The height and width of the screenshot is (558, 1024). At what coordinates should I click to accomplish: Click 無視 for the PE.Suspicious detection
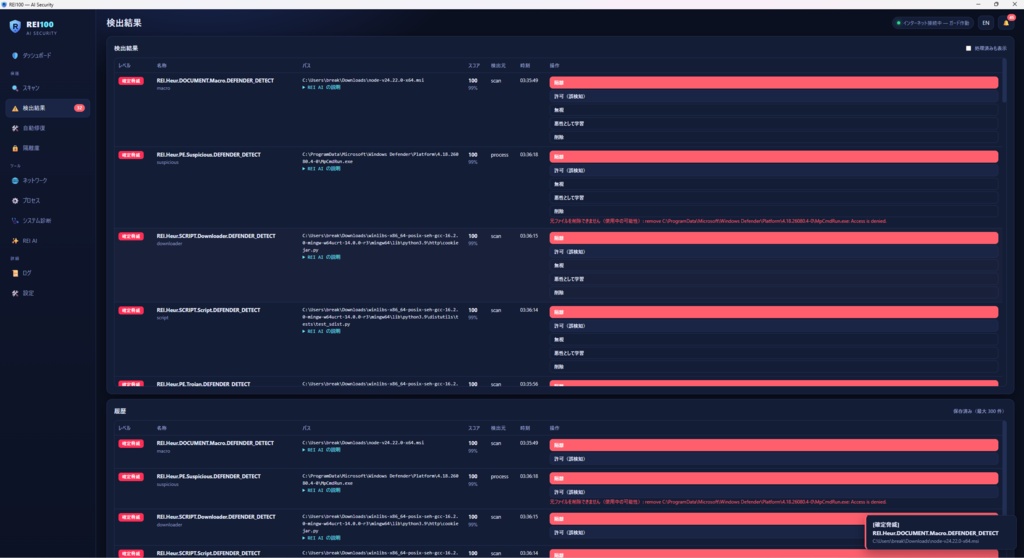pyautogui.click(x=773, y=184)
